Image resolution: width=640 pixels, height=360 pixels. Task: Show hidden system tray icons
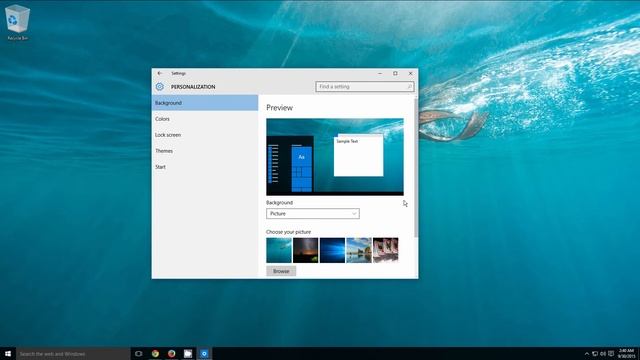[587, 353]
